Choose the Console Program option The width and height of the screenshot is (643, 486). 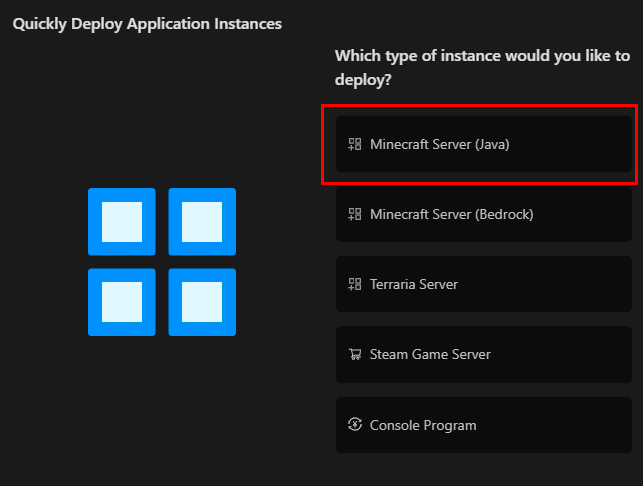coord(484,425)
